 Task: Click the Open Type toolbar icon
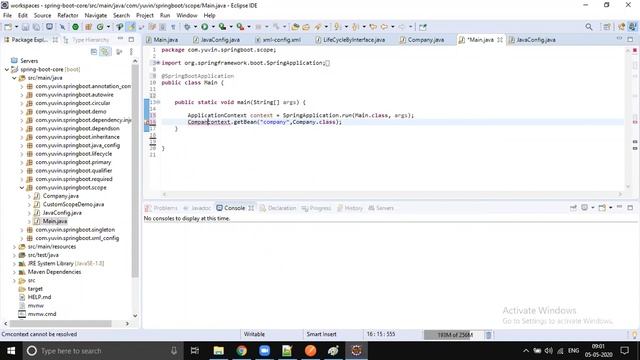point(295,27)
